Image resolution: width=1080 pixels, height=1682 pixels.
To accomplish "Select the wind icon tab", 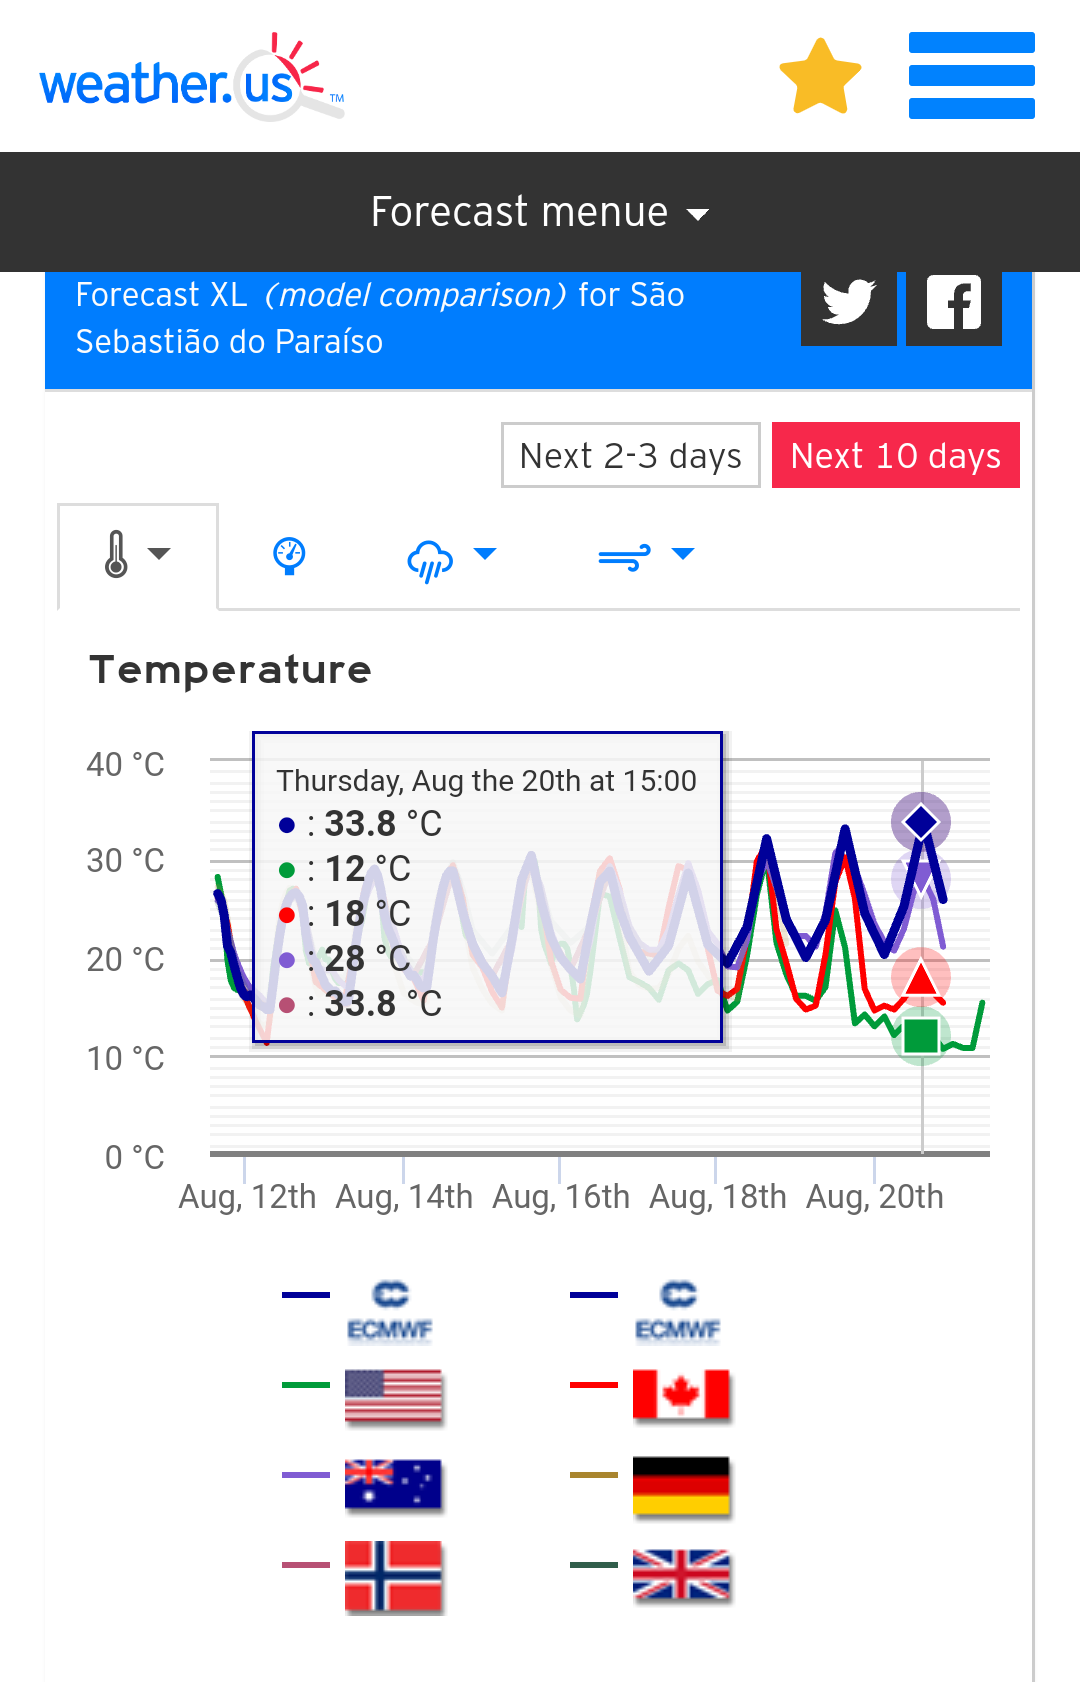I will pos(624,557).
